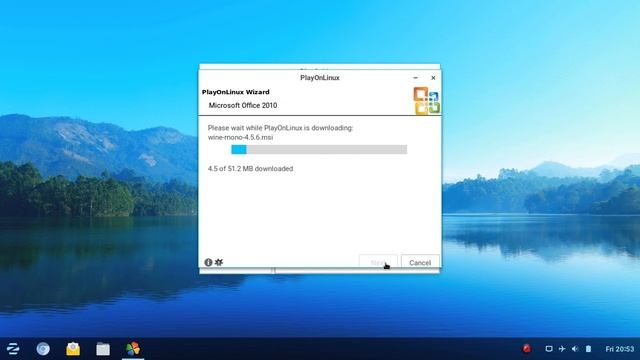Click the 'wine-mono-4.5.6.msi' filename text
Screen dimensions: 640x360
240,137
